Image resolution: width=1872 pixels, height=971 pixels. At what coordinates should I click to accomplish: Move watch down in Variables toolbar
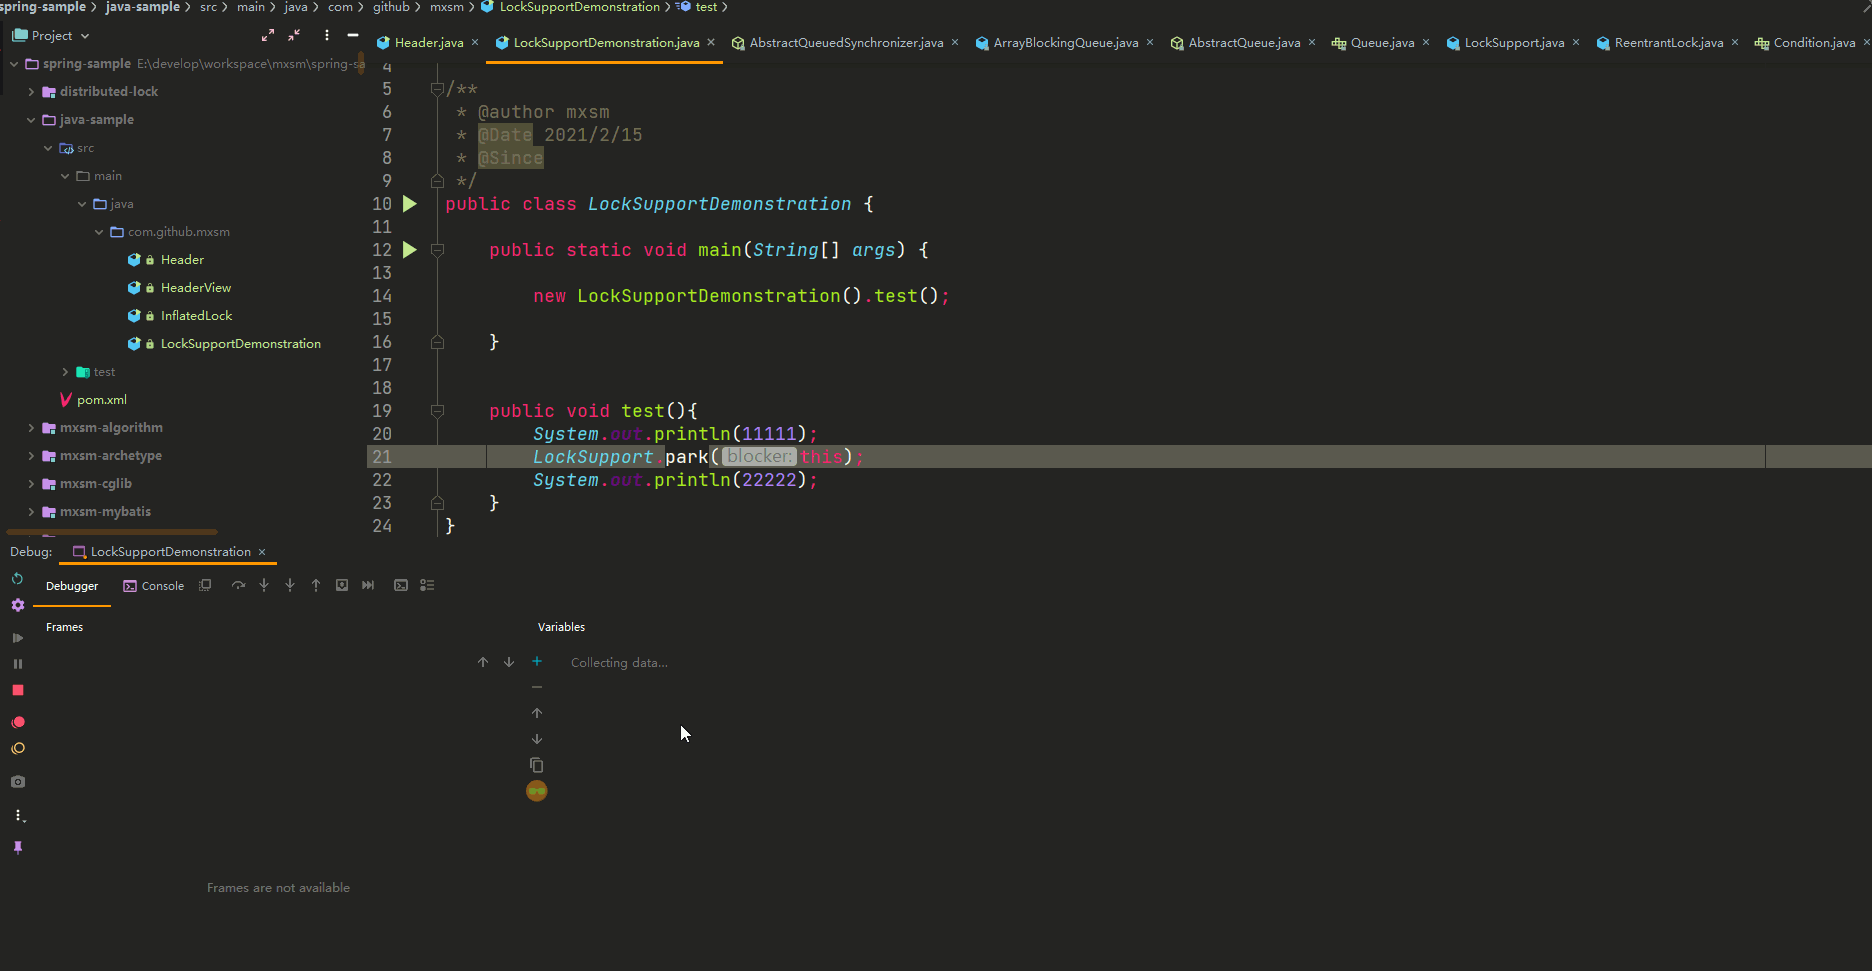point(537,739)
